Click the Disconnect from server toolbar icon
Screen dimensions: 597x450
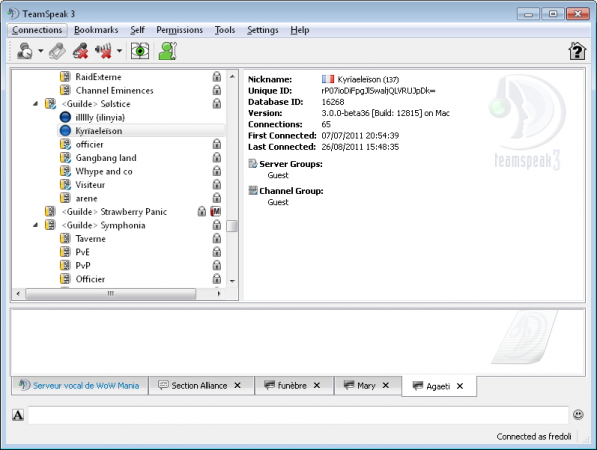click(57, 51)
